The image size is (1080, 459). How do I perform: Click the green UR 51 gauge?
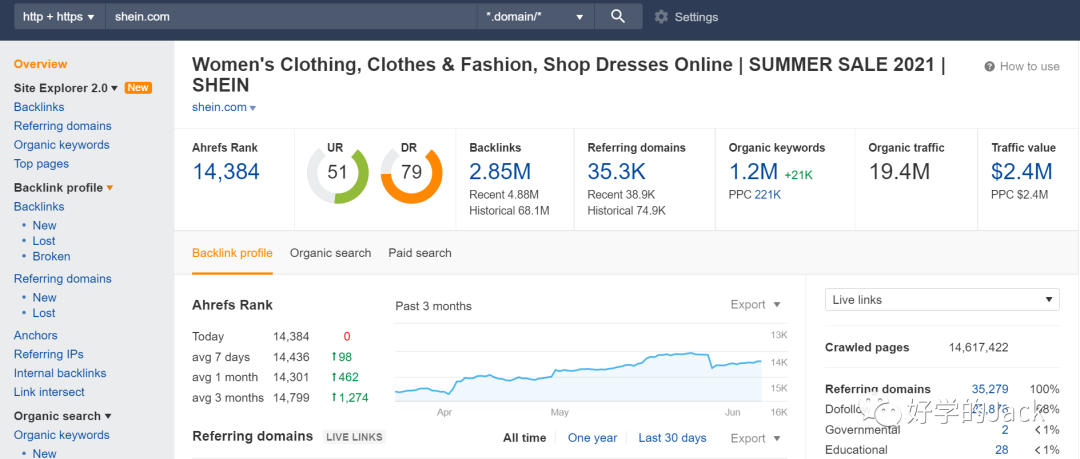click(x=338, y=172)
